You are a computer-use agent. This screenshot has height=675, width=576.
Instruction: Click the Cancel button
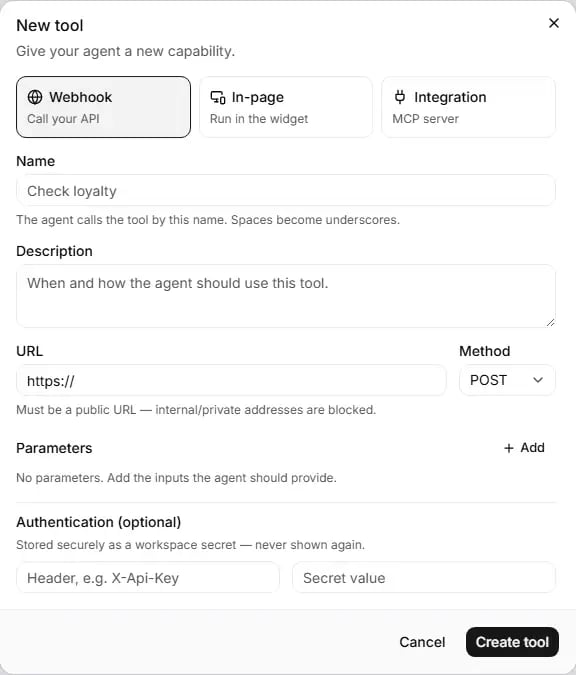tap(422, 642)
